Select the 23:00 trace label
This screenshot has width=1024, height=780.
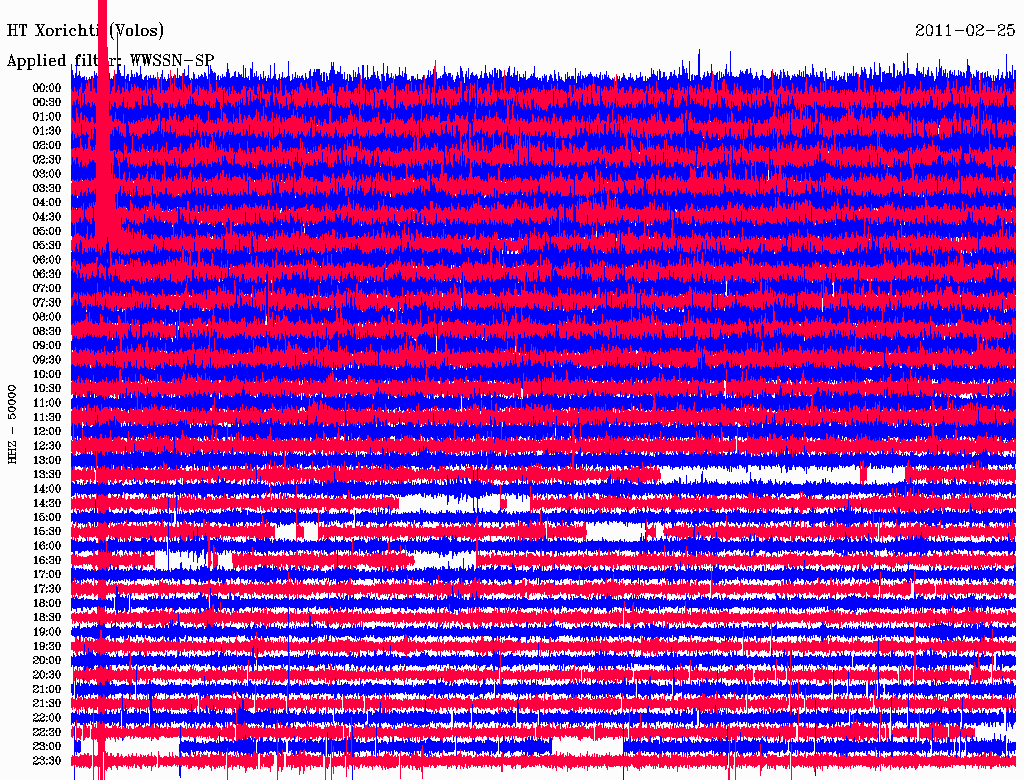[x=46, y=746]
